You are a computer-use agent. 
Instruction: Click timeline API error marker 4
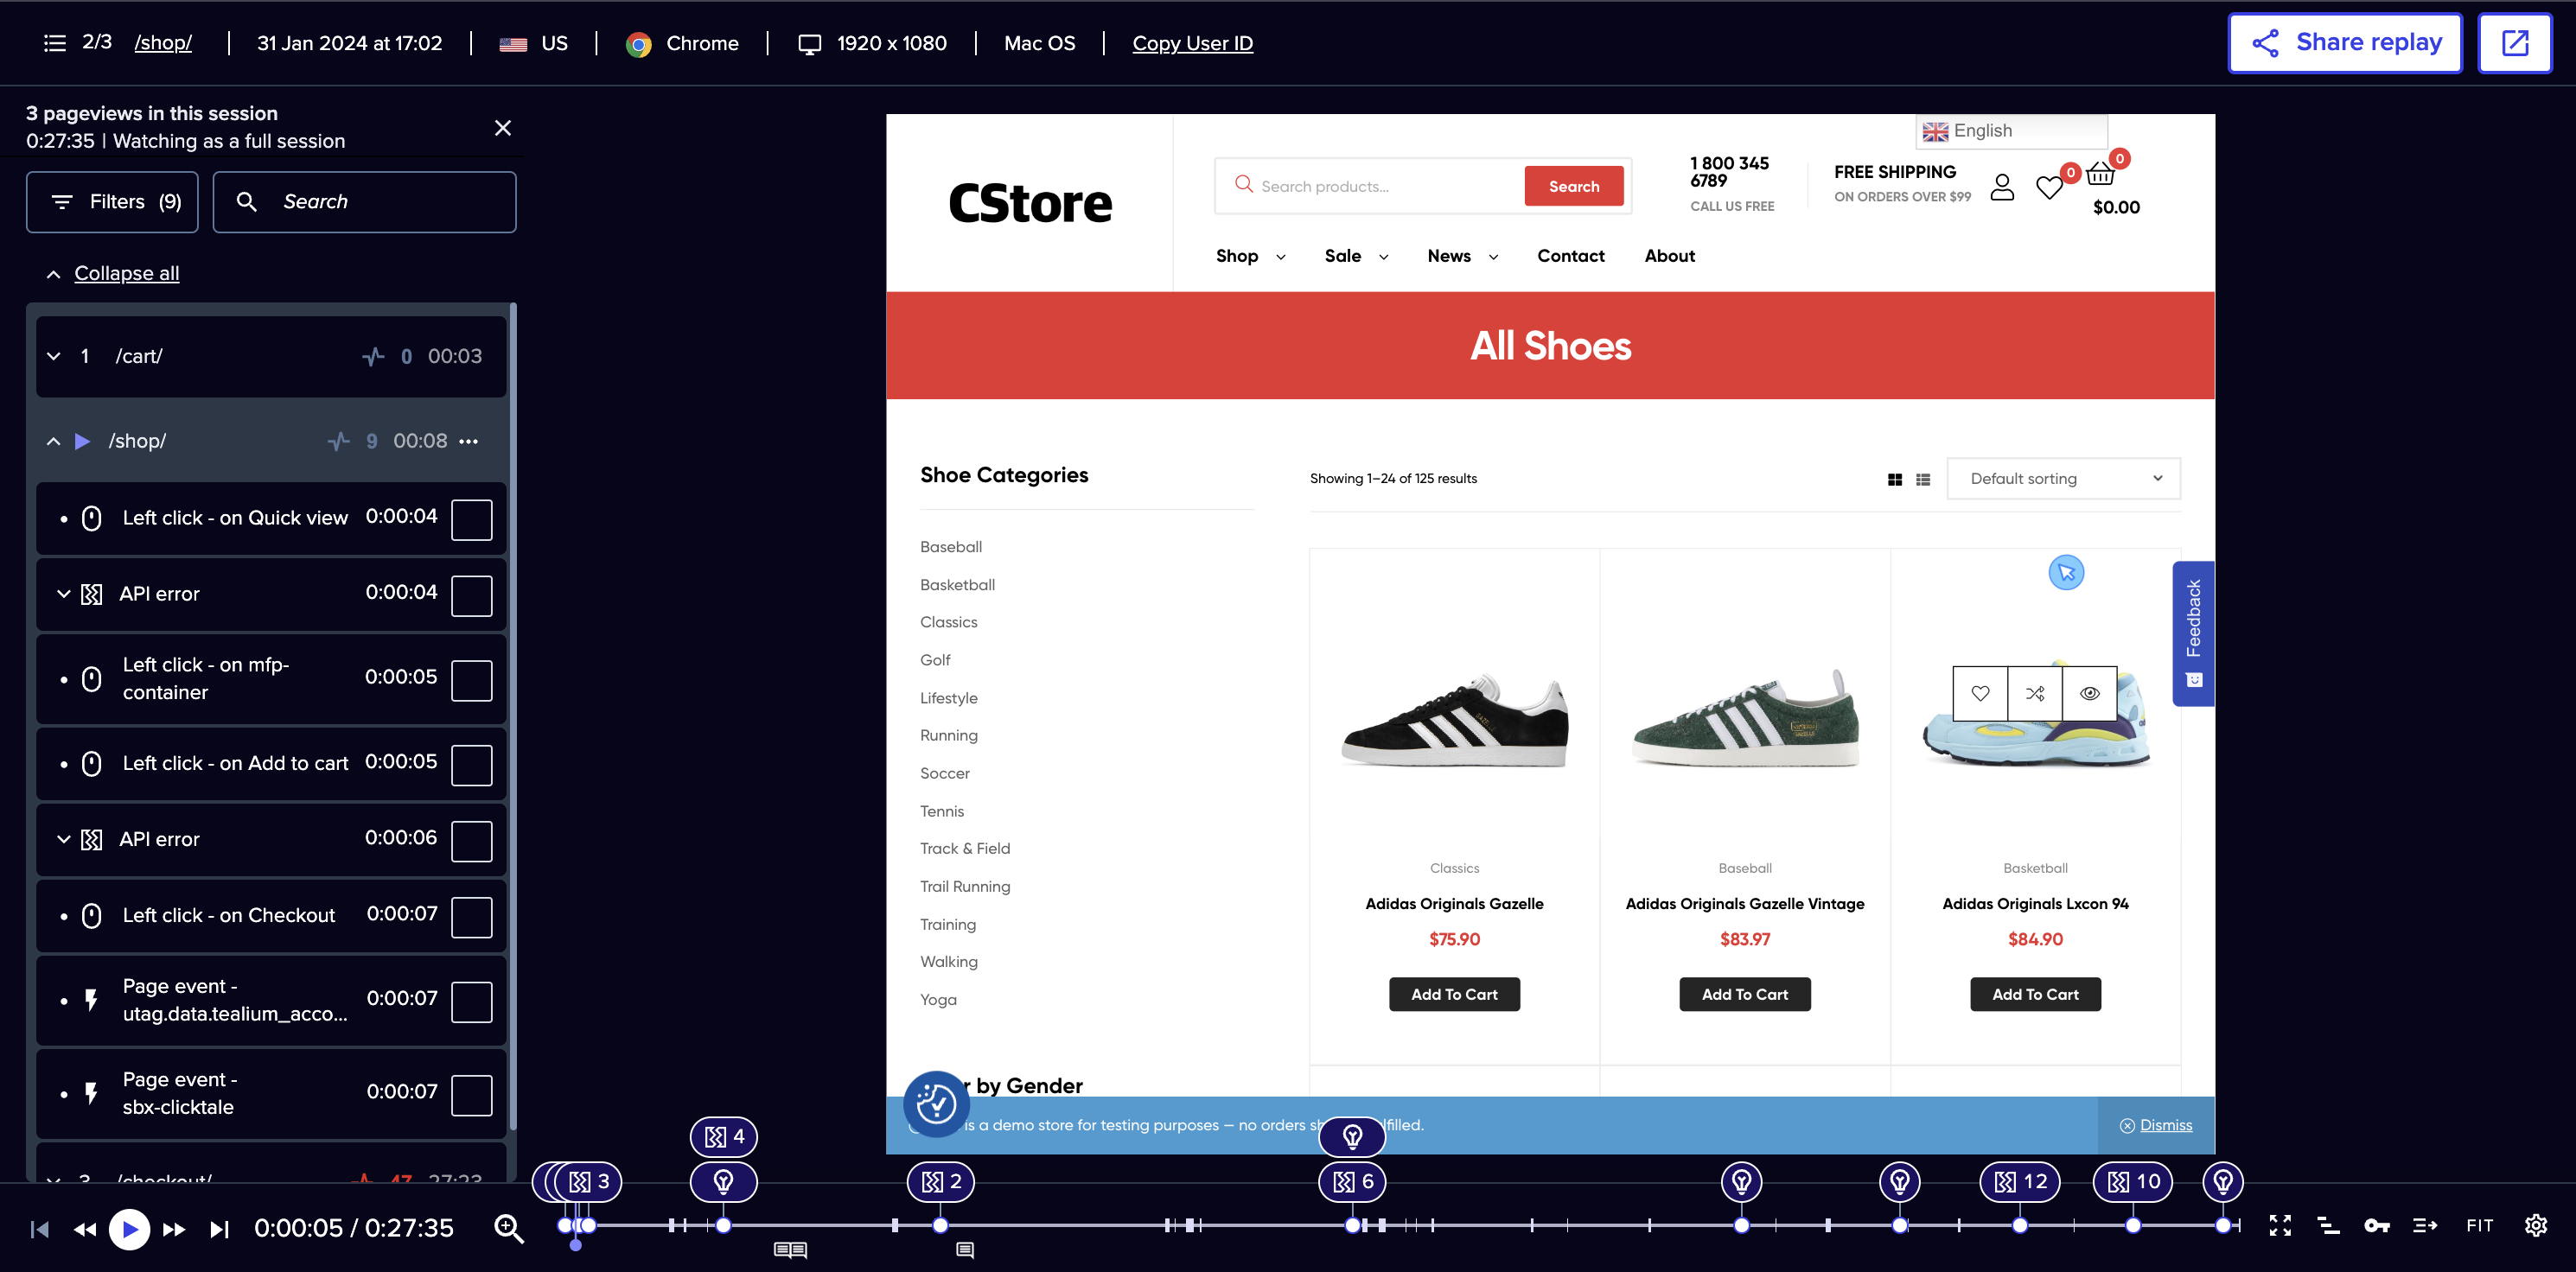724,1136
